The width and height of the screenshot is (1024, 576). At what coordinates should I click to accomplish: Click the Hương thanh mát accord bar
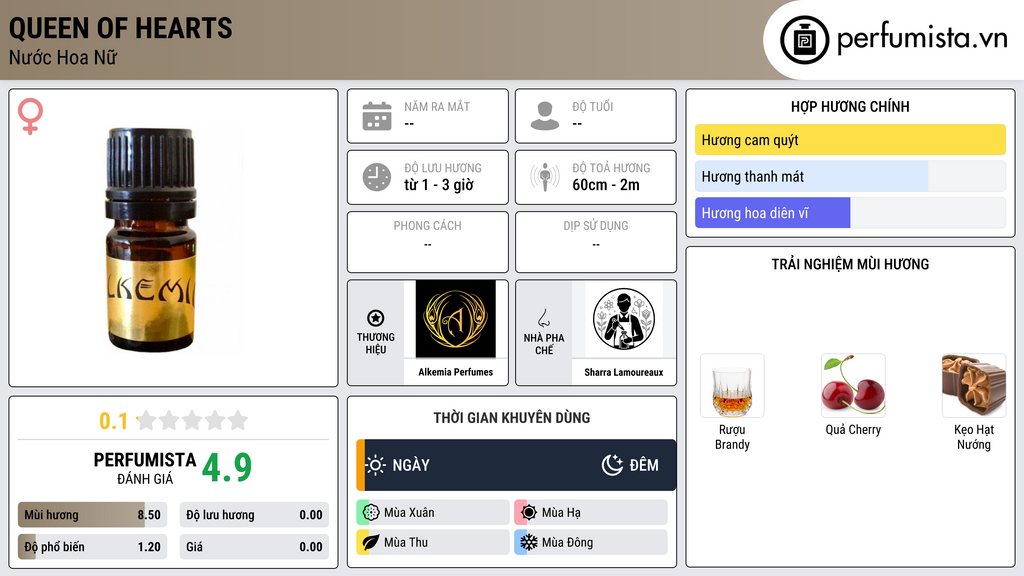tap(850, 176)
